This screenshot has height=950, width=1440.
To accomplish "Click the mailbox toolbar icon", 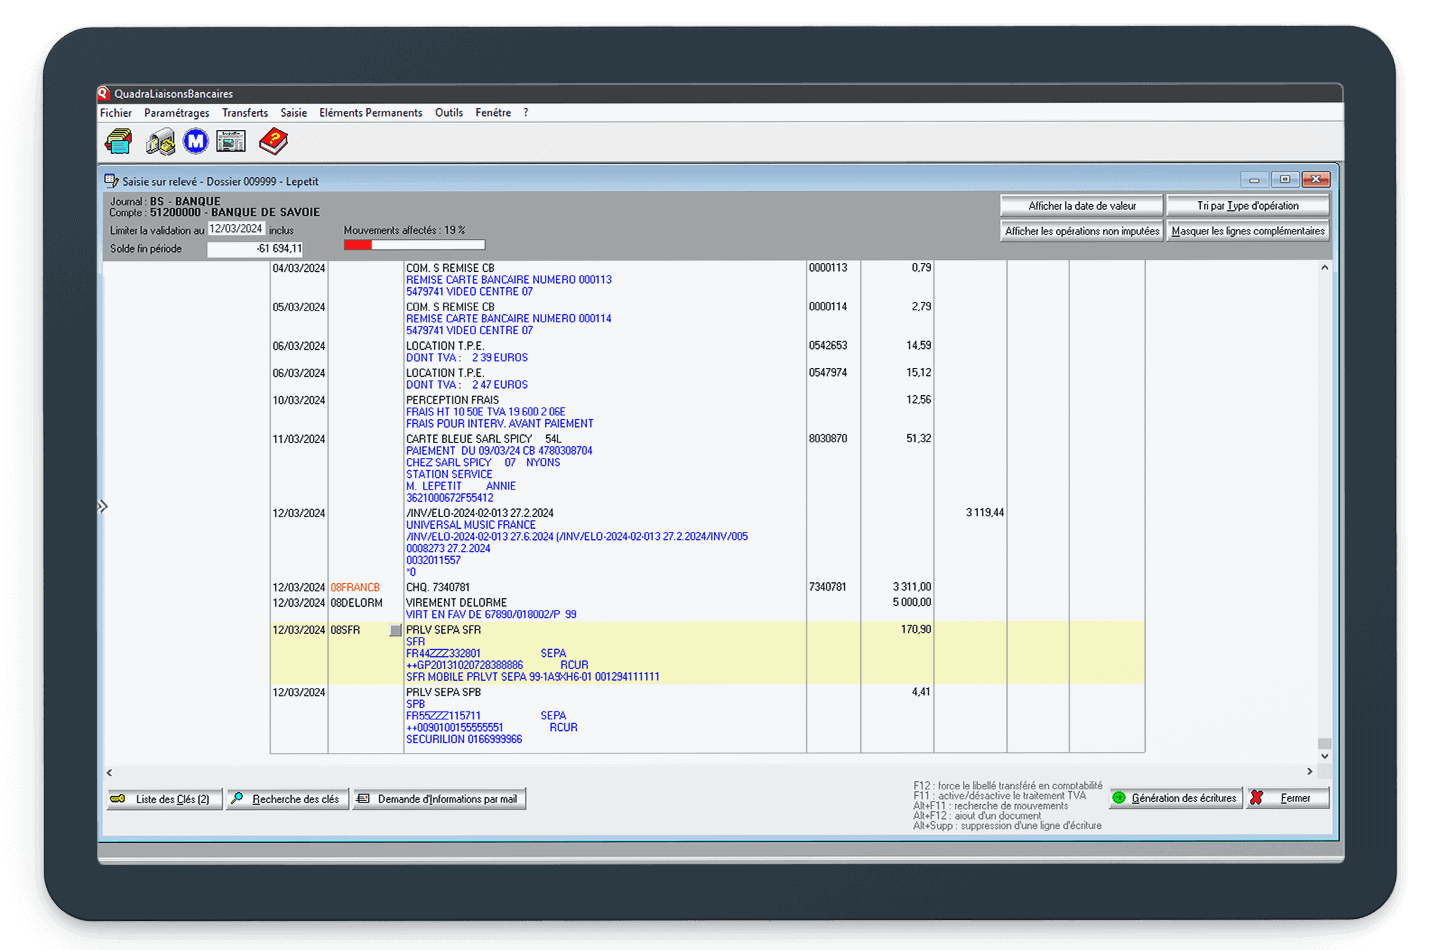I will click(160, 142).
